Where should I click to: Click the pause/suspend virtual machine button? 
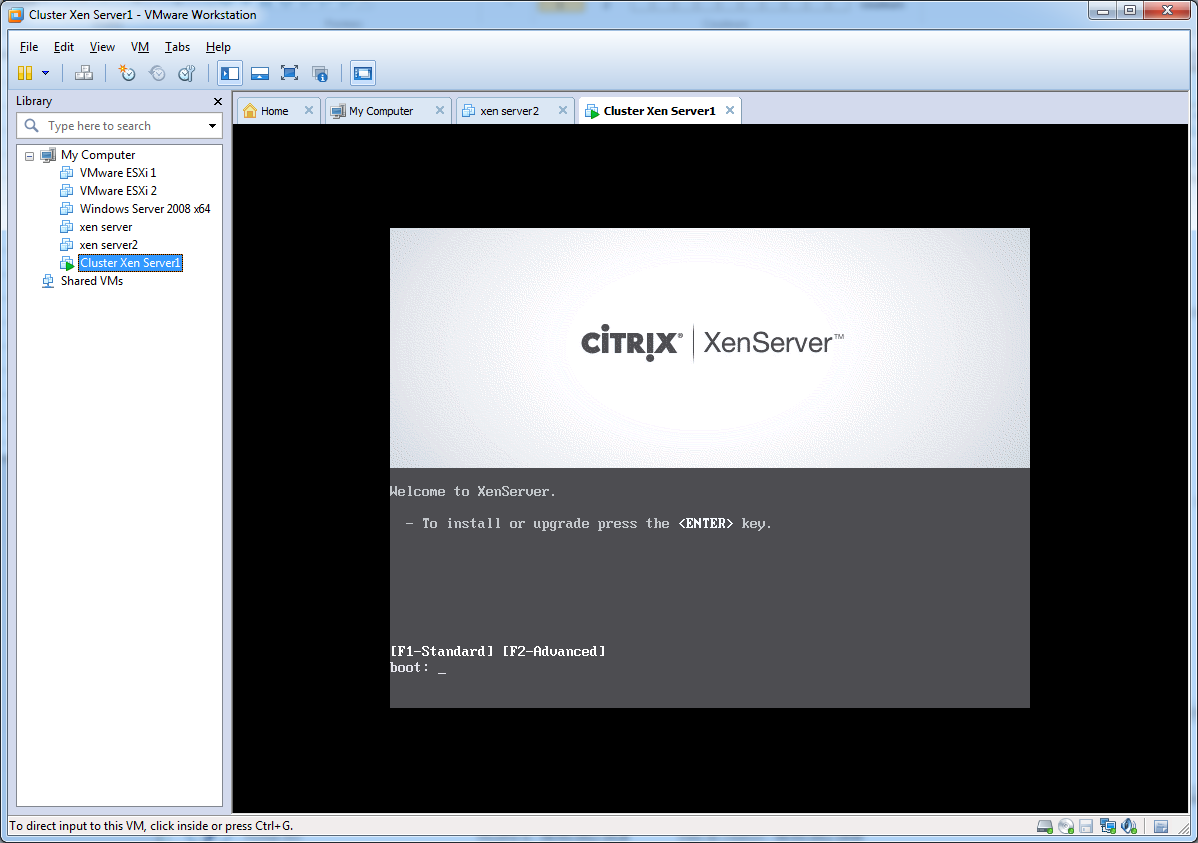25,73
